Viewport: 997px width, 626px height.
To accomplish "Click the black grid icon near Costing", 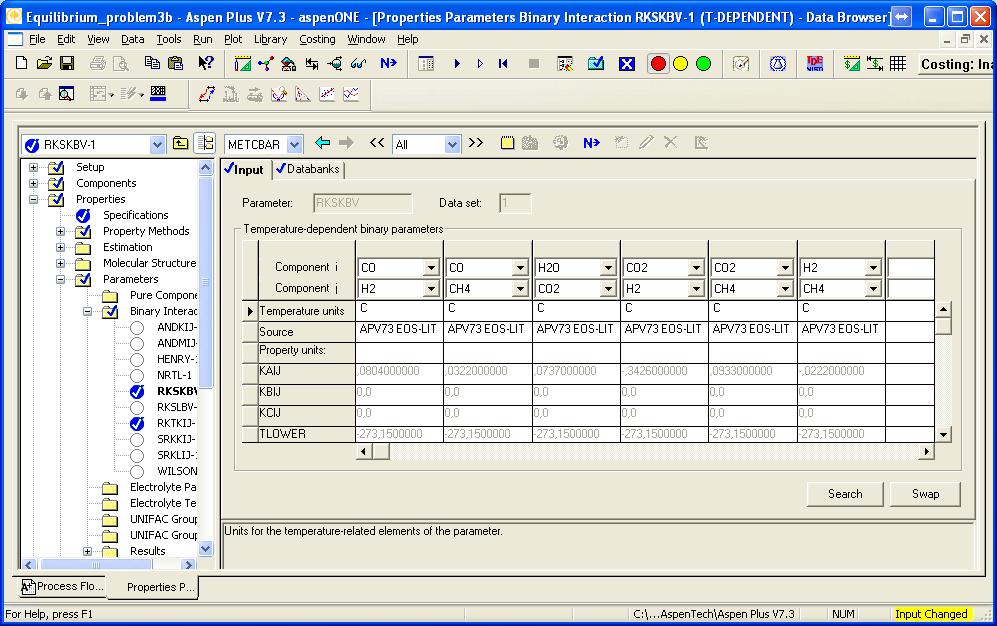I will 898,64.
